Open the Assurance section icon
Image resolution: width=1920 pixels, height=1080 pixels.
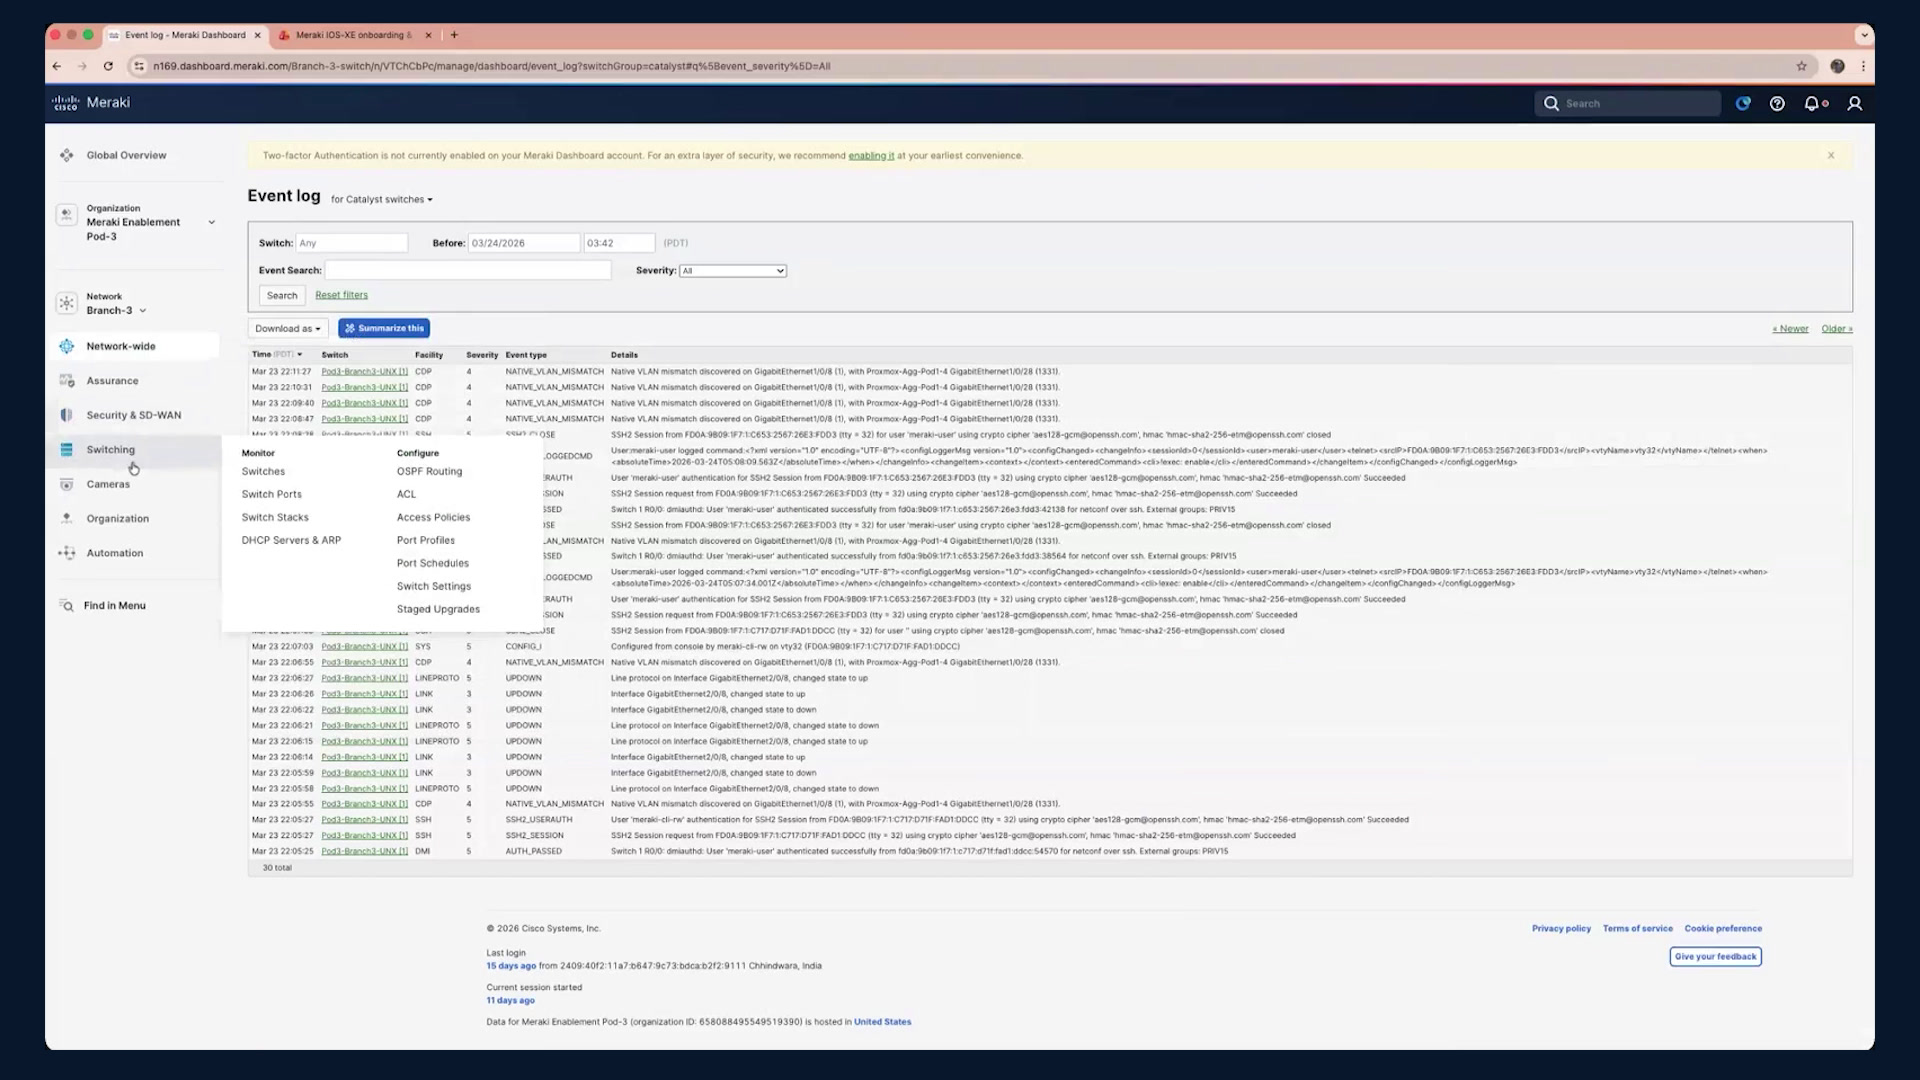coord(67,381)
